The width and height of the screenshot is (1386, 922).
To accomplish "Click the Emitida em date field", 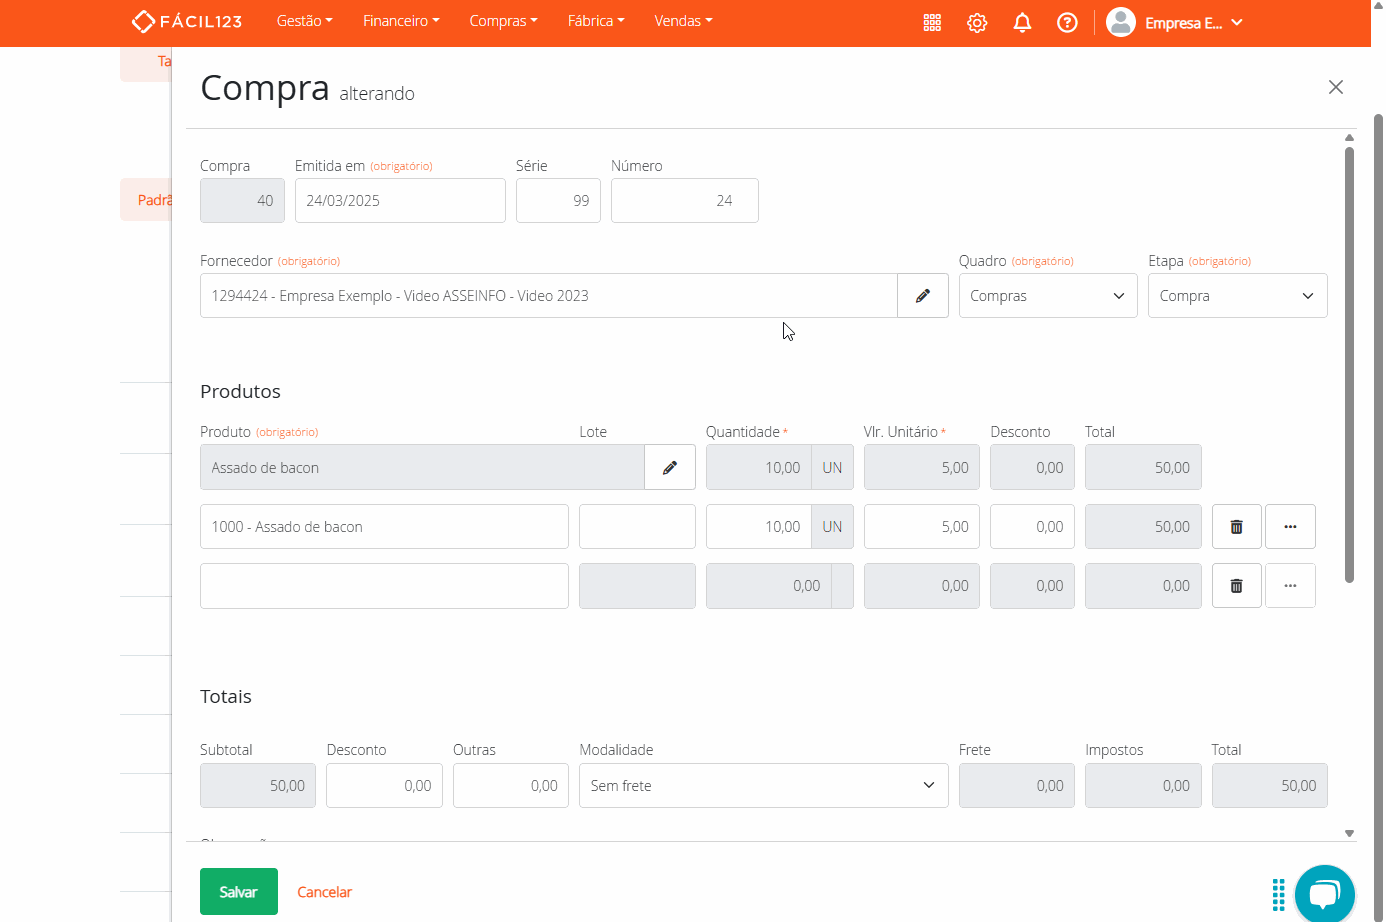I will (x=400, y=201).
